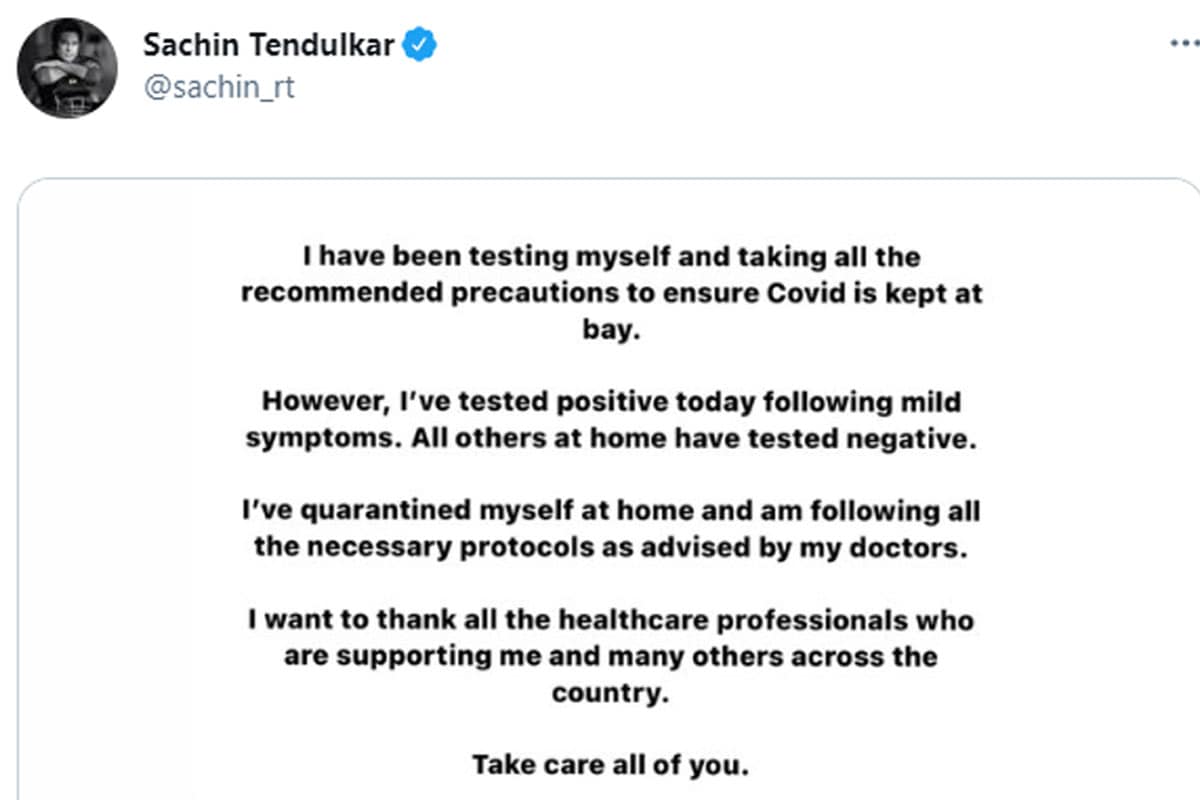This screenshot has width=1200, height=800.
Task: Open the @sachin_rt username link
Action: click(x=222, y=87)
